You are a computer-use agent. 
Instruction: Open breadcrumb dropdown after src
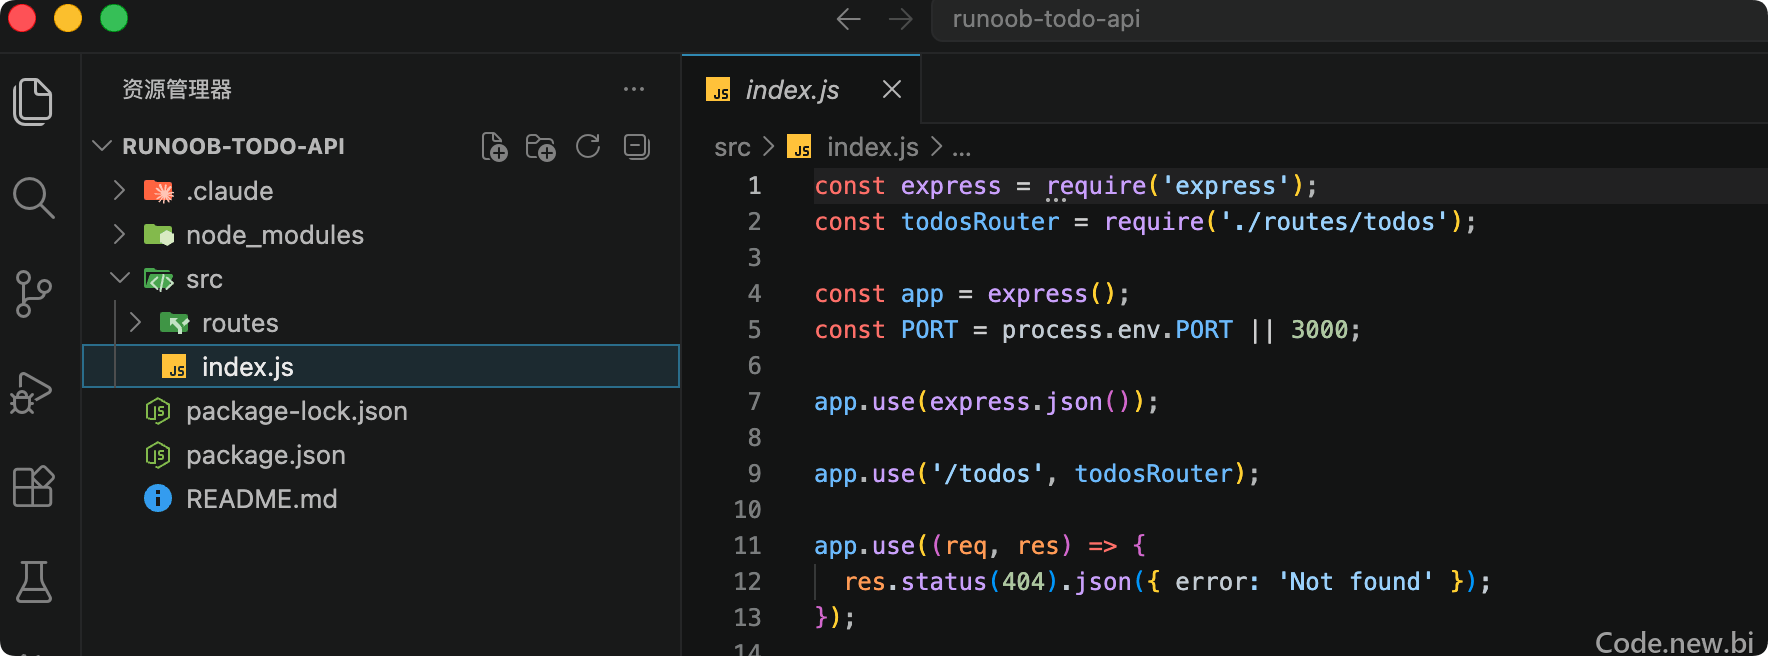pos(768,147)
